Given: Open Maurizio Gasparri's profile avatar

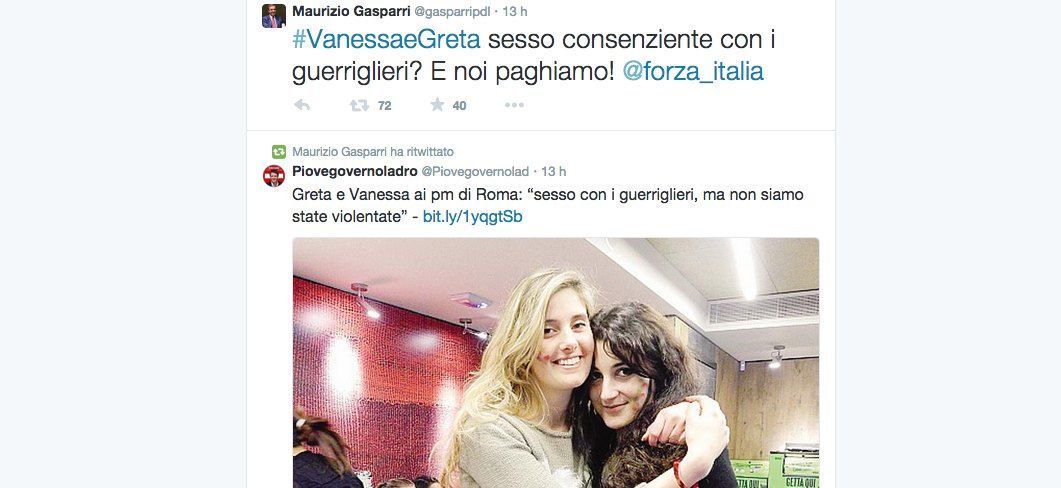Looking at the screenshot, I should 274,16.
